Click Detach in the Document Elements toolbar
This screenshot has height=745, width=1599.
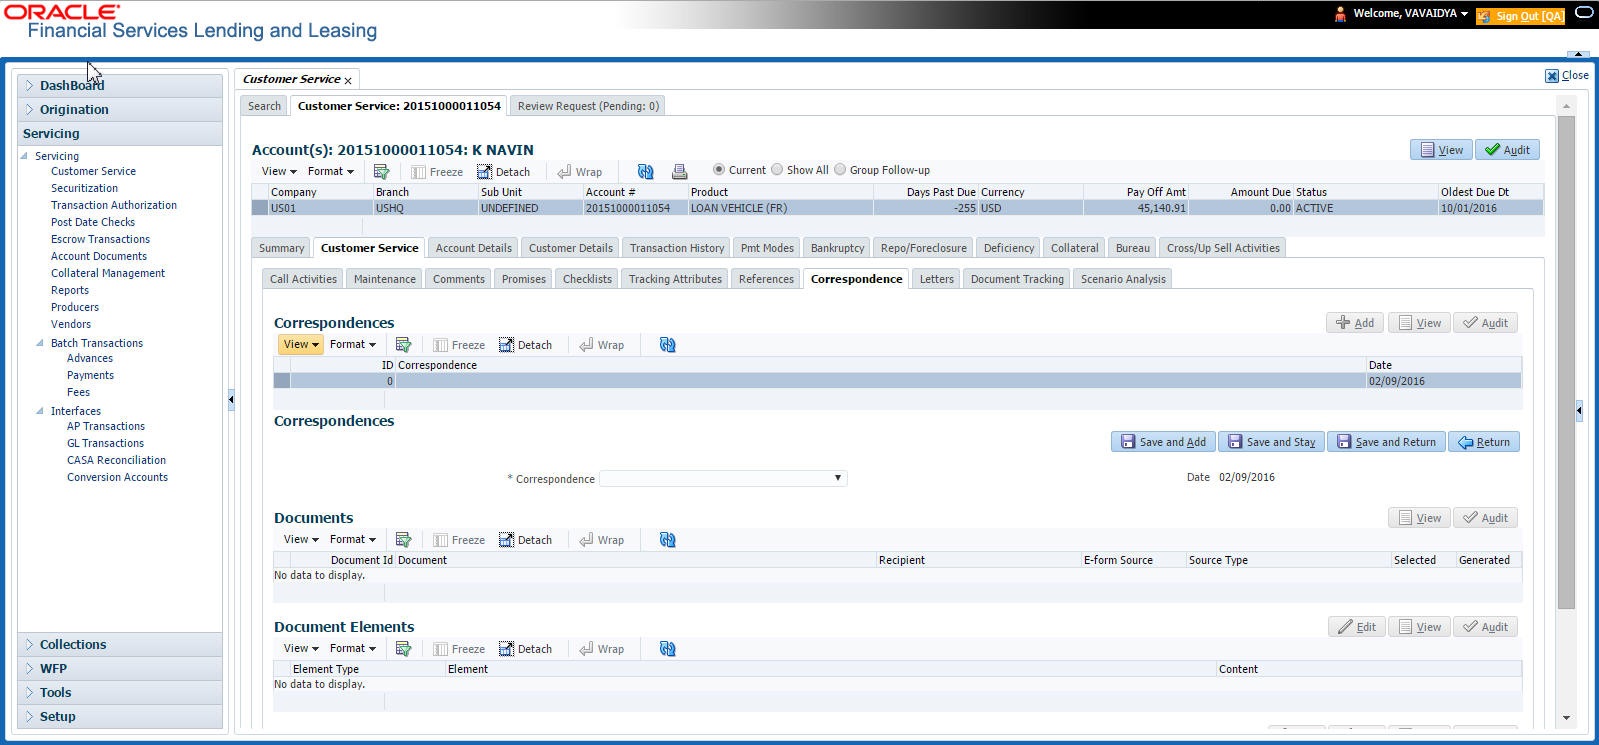(526, 649)
